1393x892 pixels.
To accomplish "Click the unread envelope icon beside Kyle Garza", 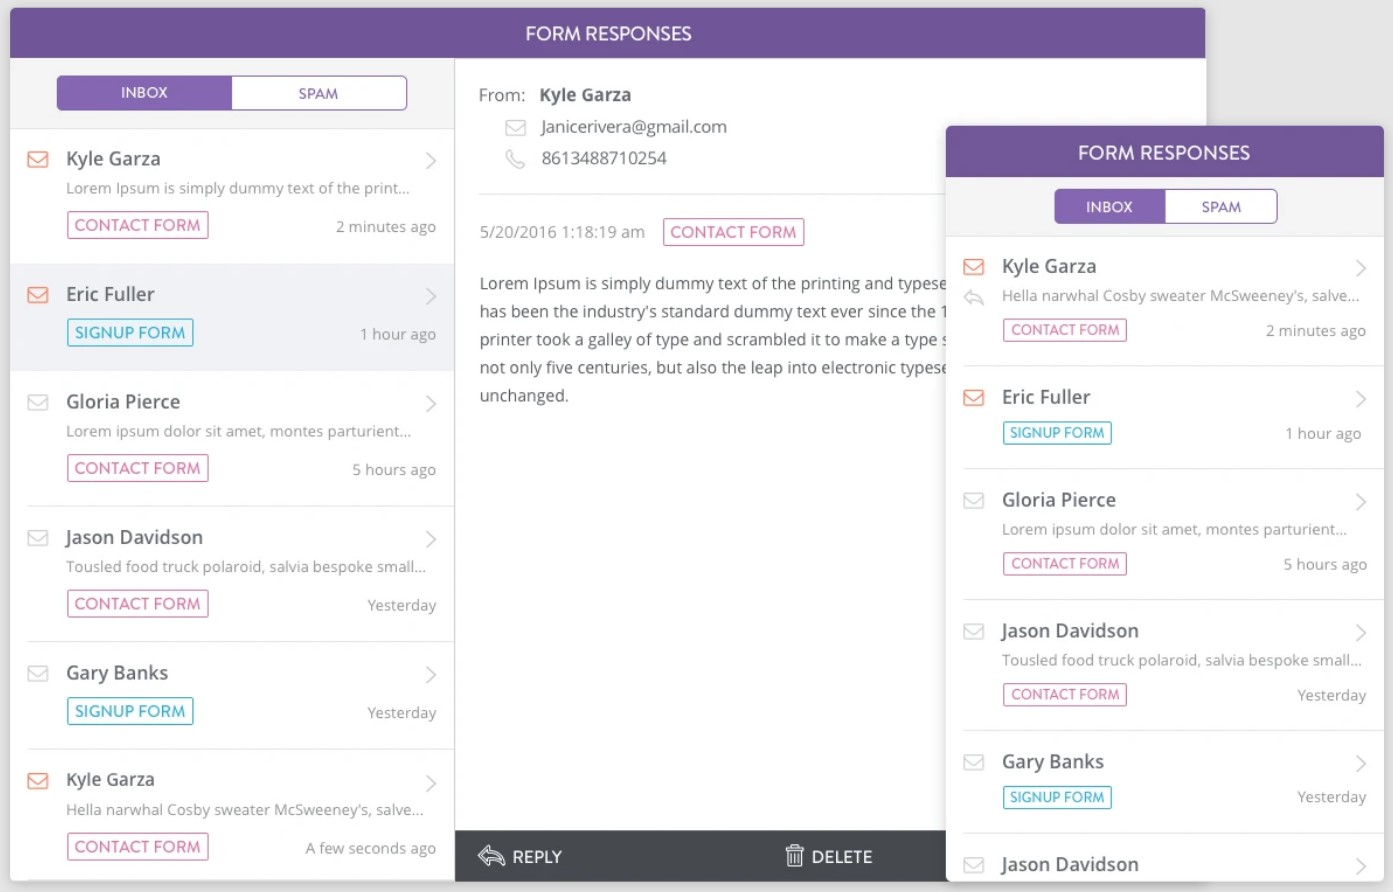I will (x=37, y=159).
